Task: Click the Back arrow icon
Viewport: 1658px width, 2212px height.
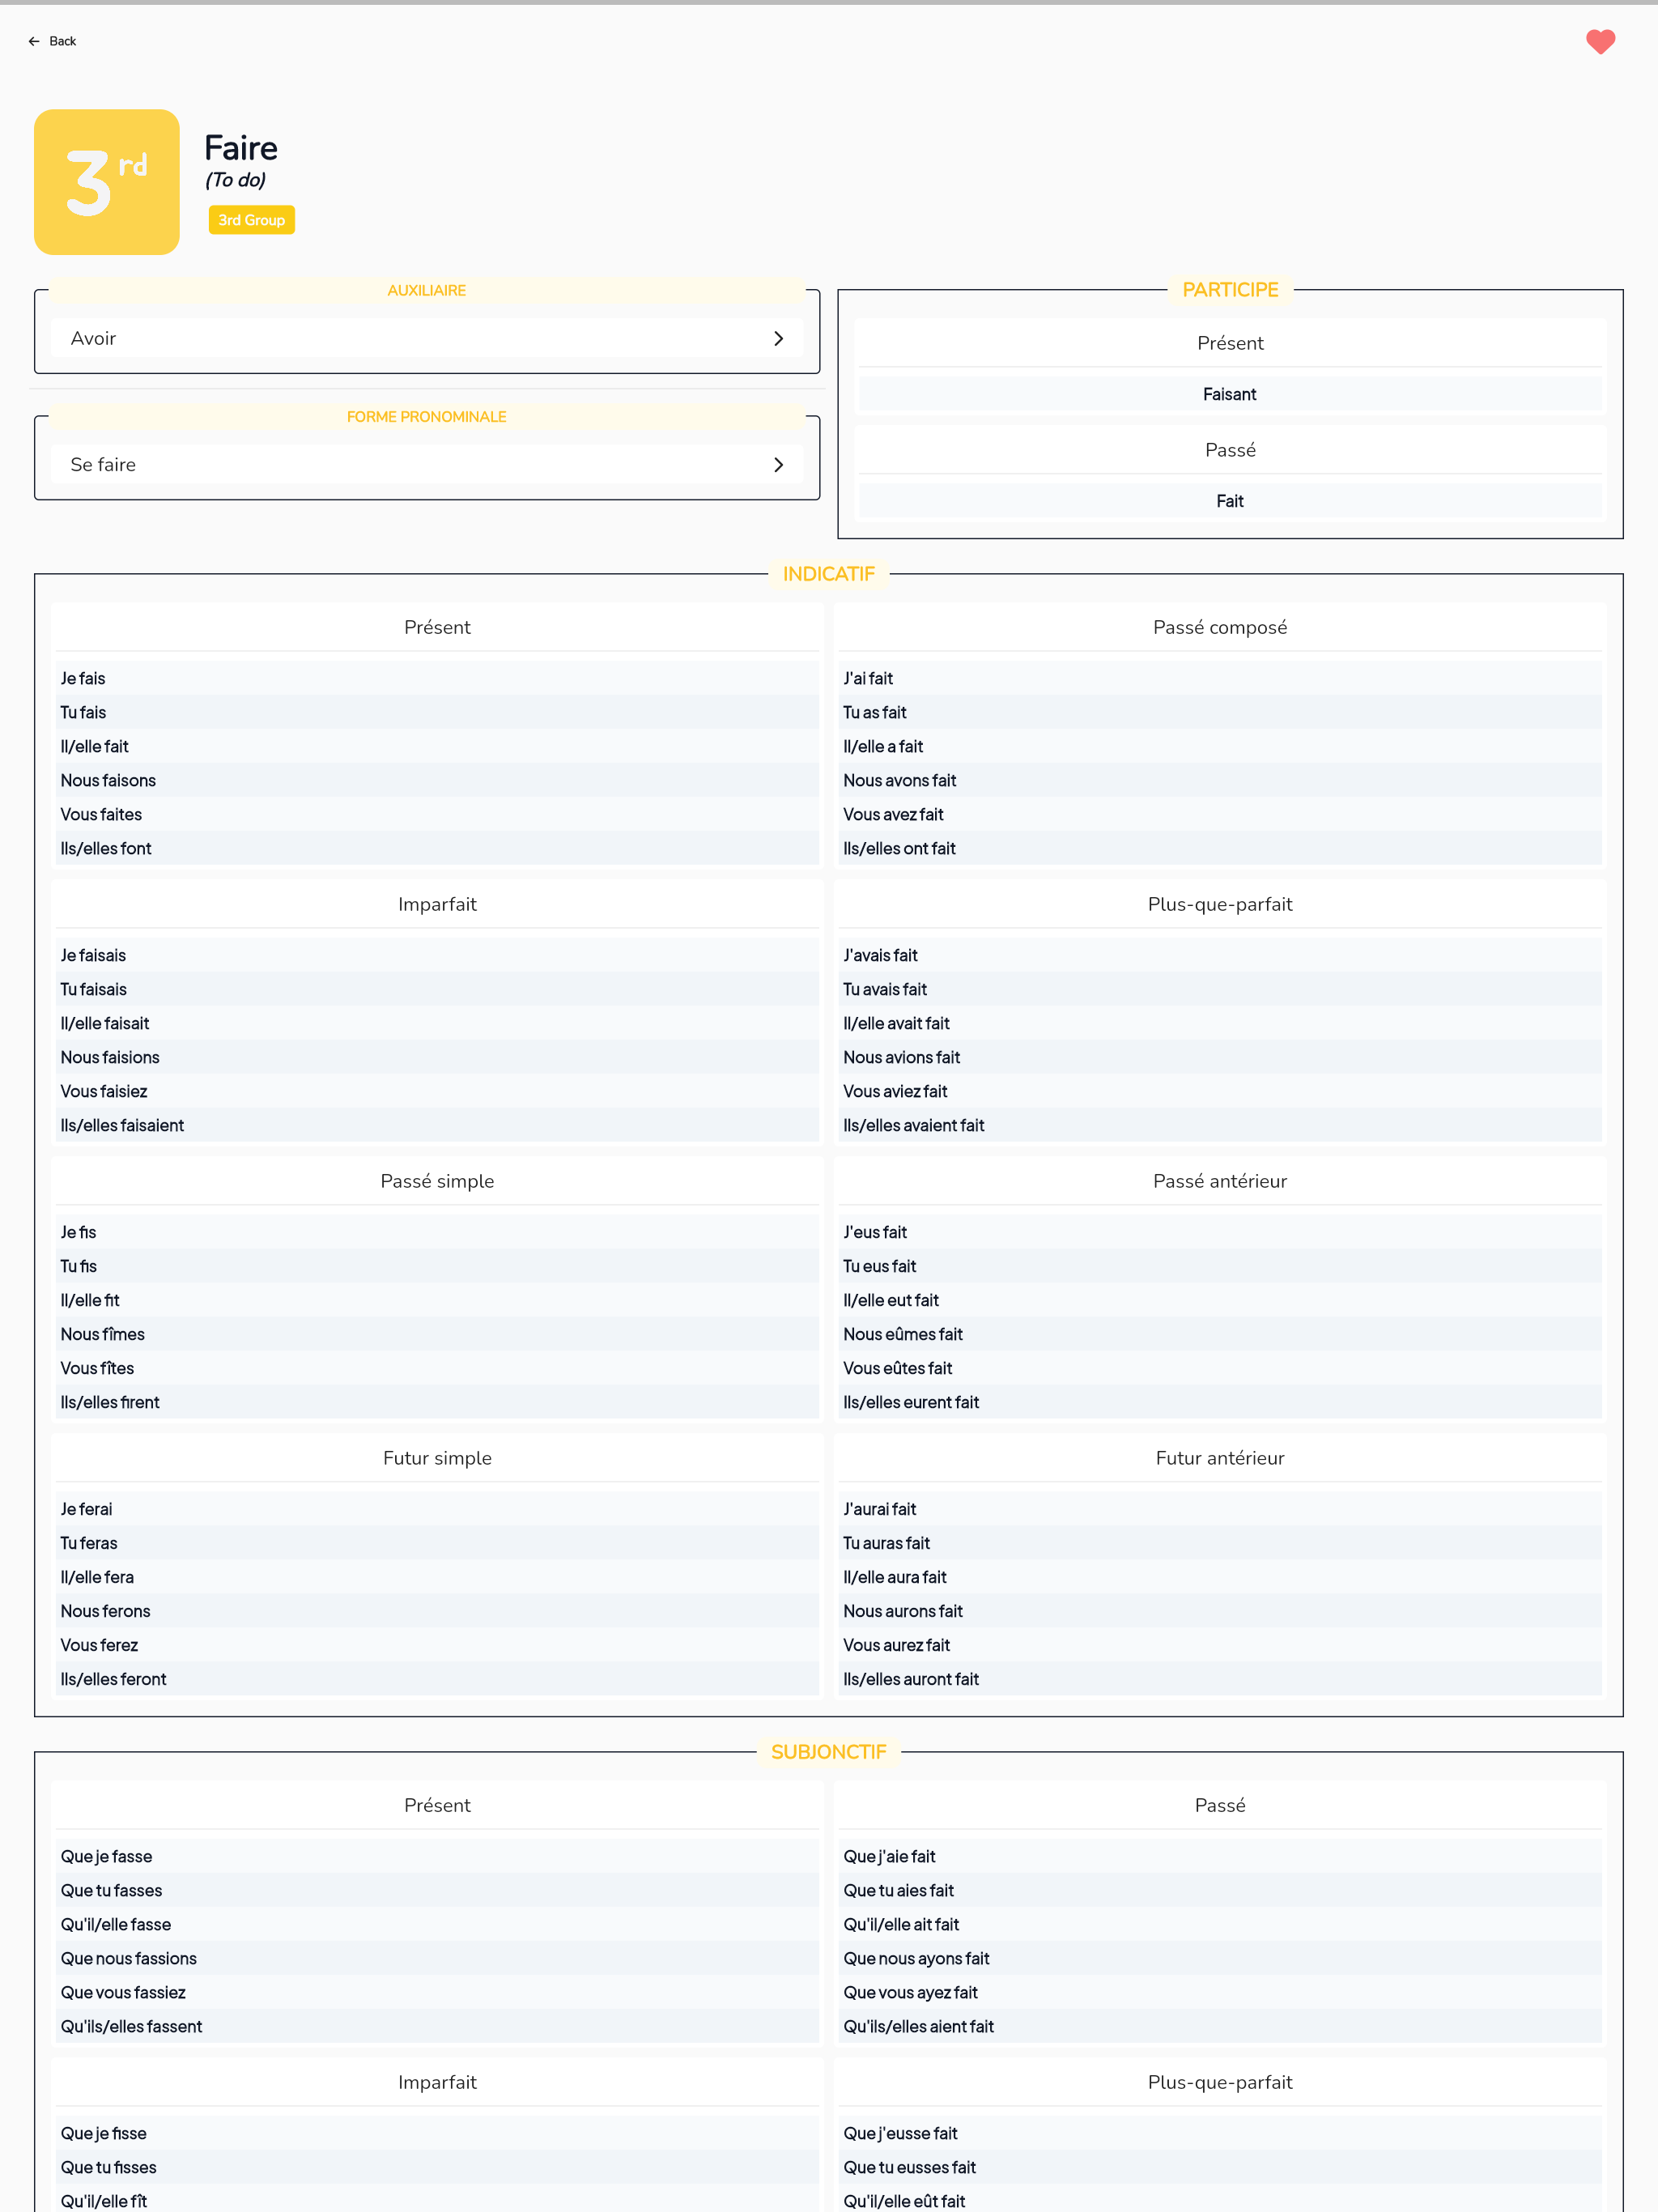Action: pyautogui.click(x=34, y=41)
